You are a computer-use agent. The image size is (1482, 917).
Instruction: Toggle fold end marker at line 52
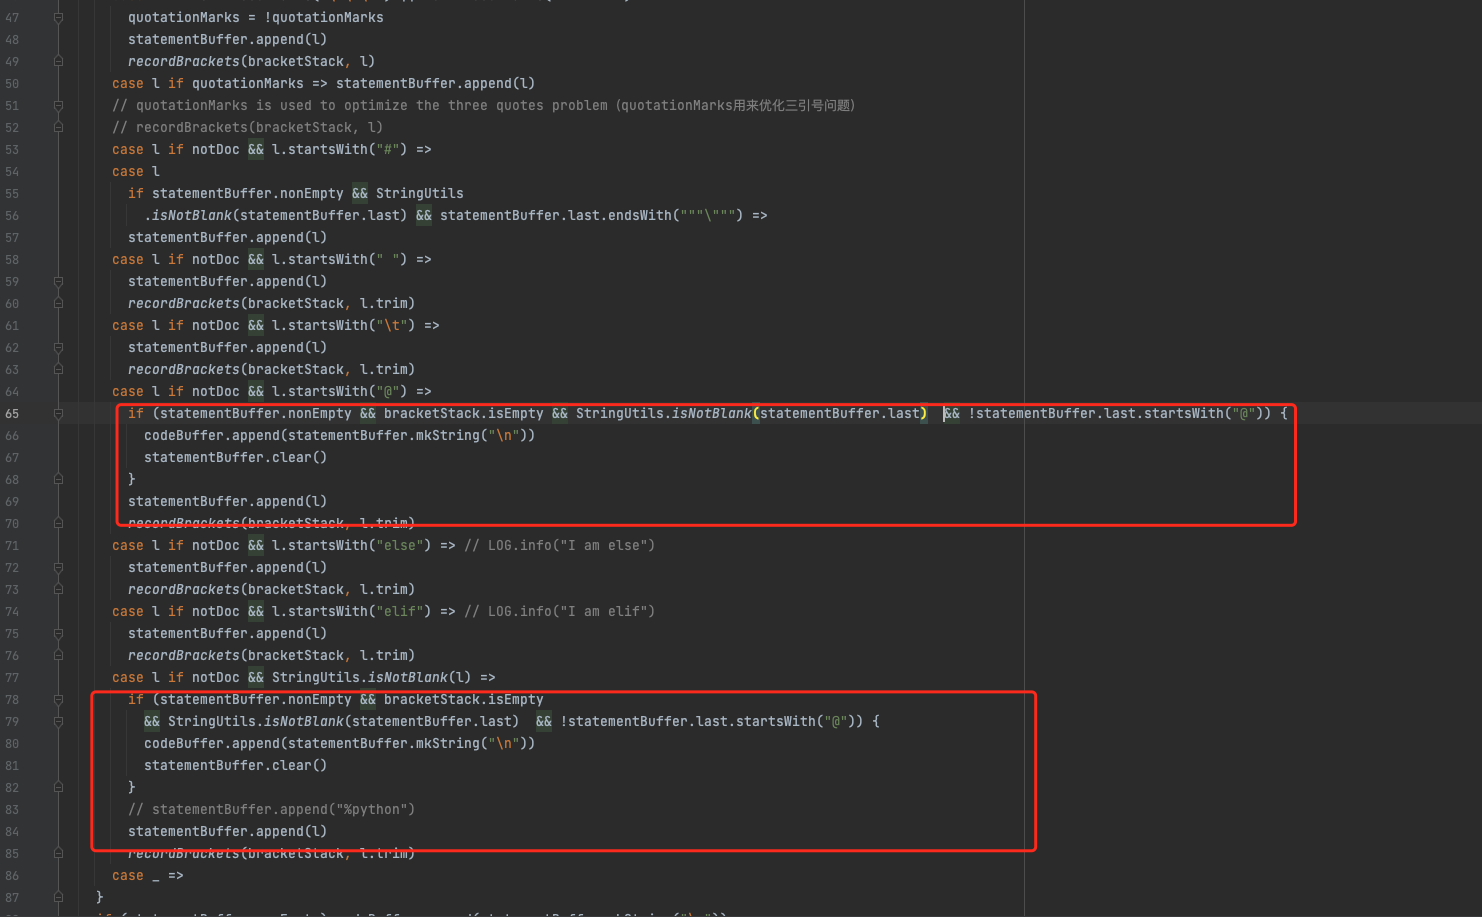(58, 128)
